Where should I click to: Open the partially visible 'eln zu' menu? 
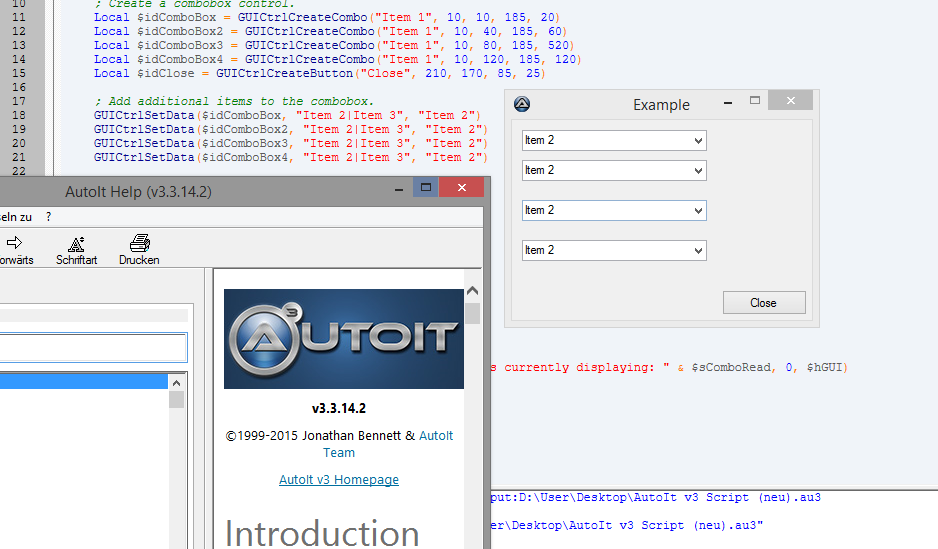(15, 216)
